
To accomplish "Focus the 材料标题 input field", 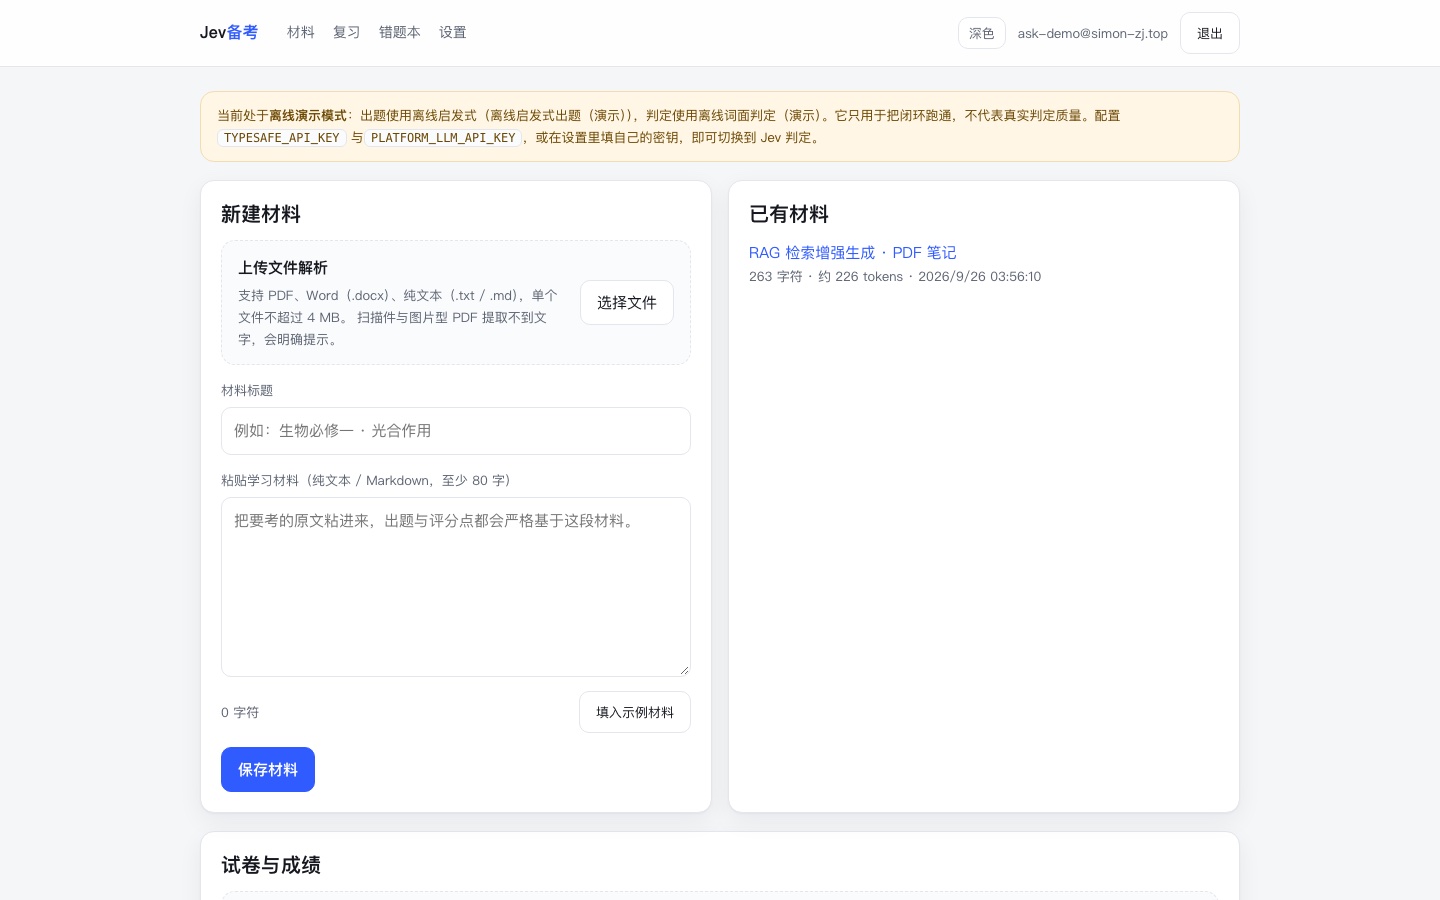I will coord(456,431).
